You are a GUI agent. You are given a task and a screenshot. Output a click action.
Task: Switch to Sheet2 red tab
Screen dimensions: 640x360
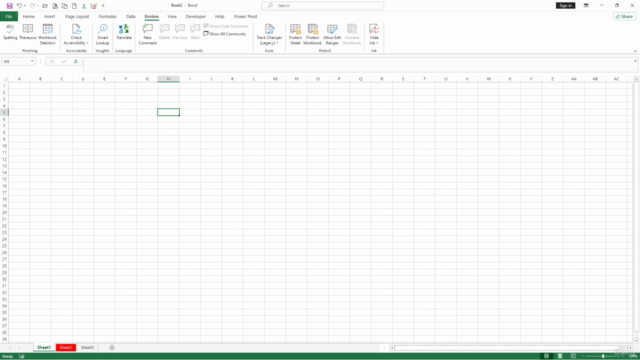coord(66,347)
